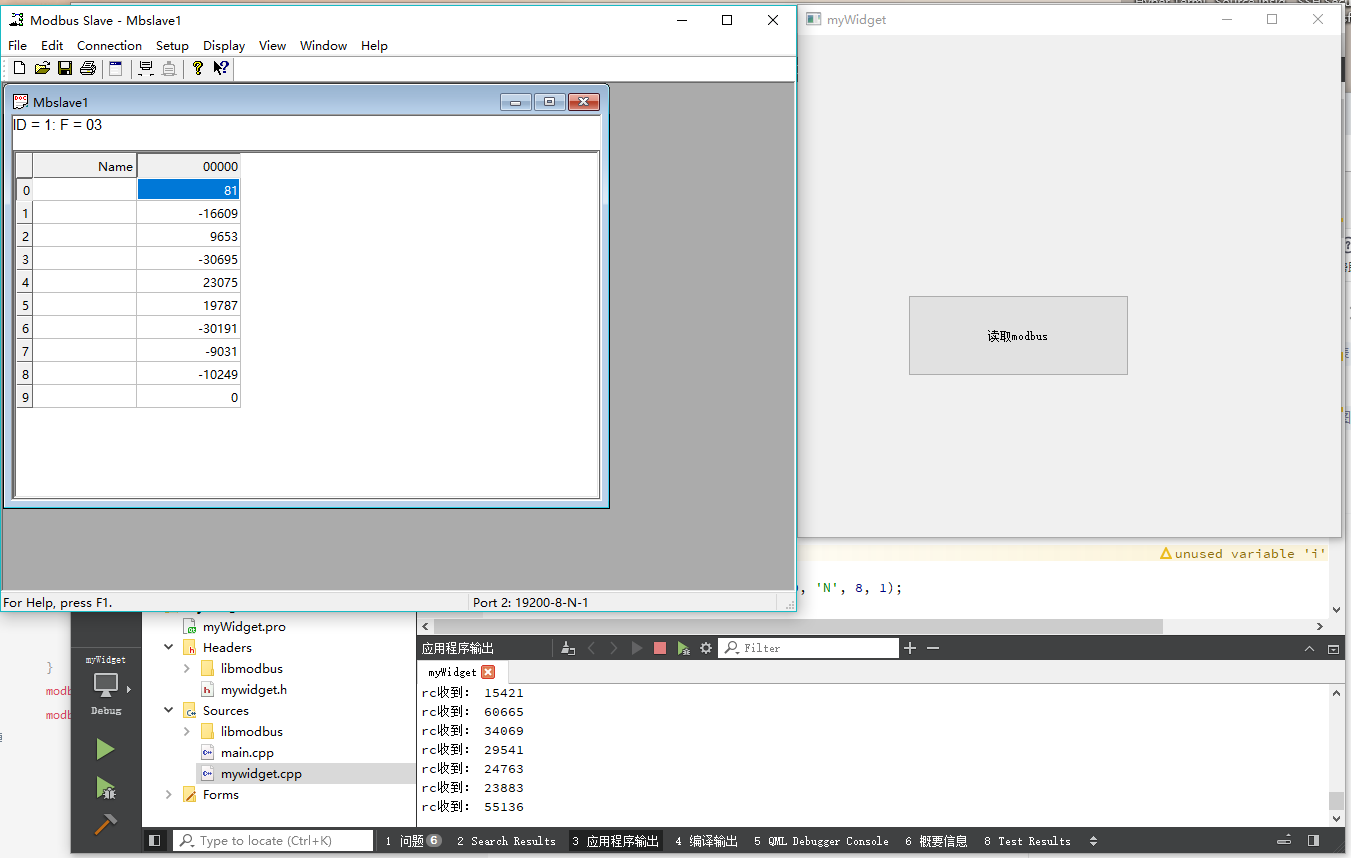Click the 00000 column header in Mbslave1 table

pos(188,166)
